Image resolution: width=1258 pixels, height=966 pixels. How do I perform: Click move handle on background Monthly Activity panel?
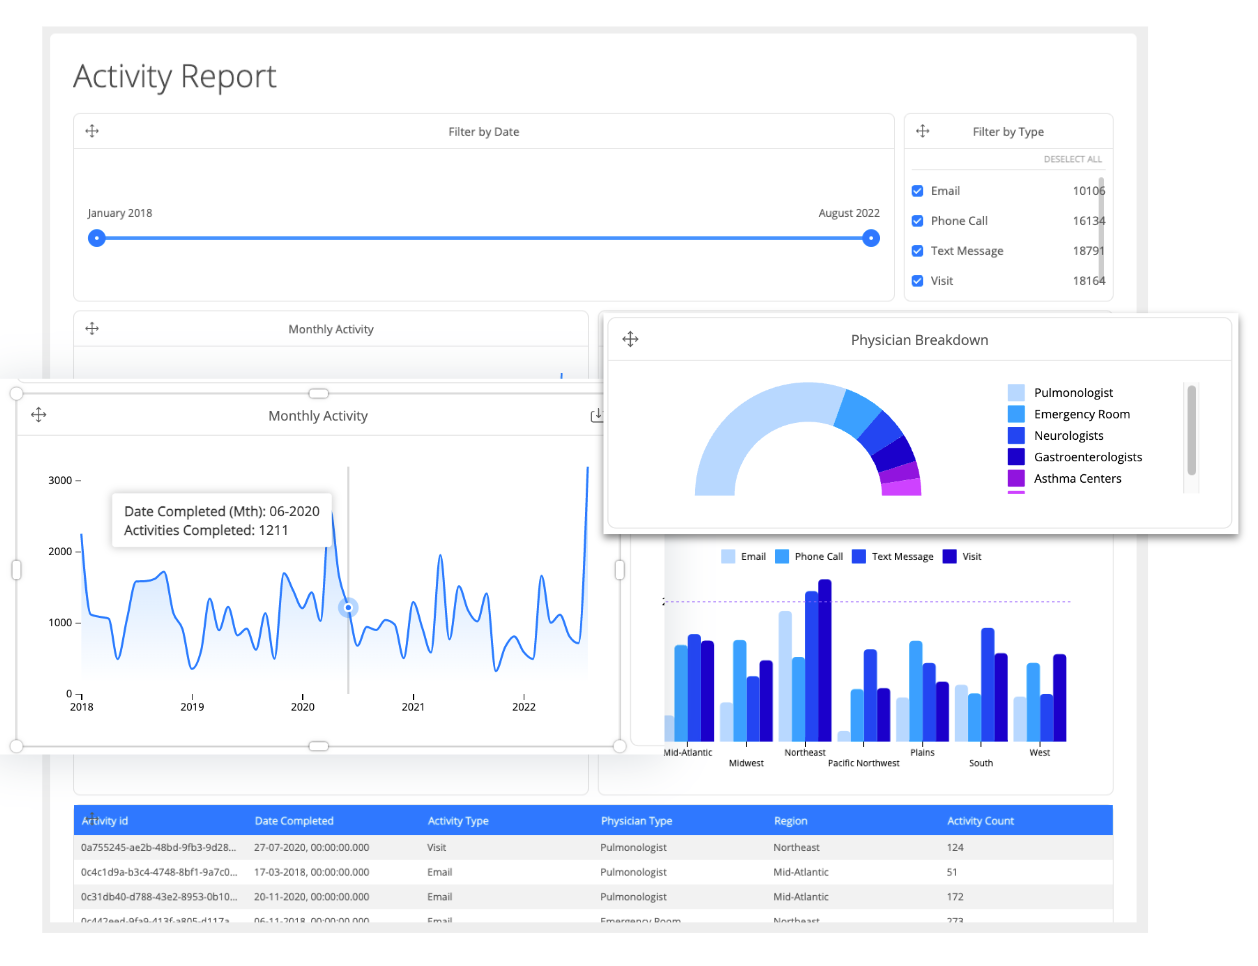coord(92,328)
